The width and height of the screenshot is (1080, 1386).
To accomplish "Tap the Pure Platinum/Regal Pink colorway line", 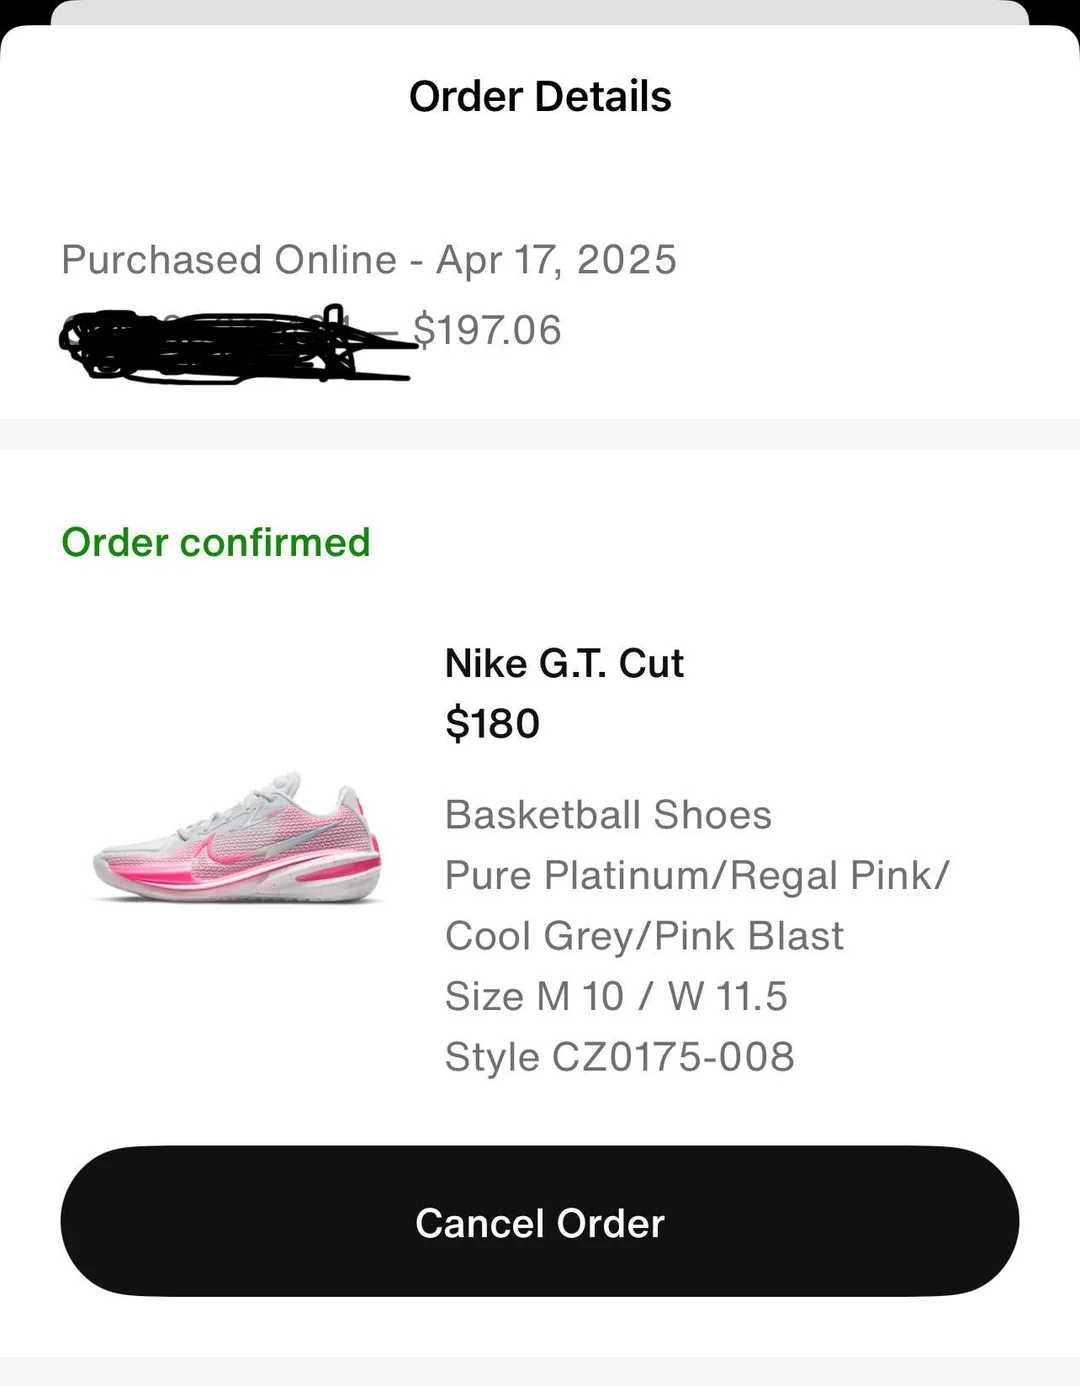I will tap(697, 876).
